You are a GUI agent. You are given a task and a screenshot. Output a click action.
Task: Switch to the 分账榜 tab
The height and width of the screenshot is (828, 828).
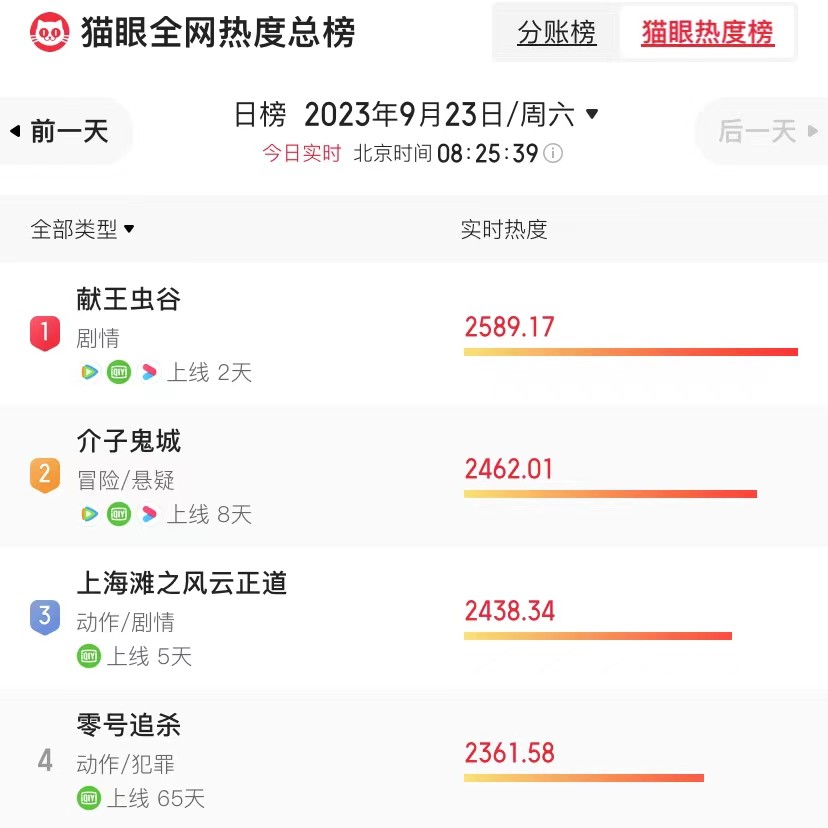pos(558,32)
